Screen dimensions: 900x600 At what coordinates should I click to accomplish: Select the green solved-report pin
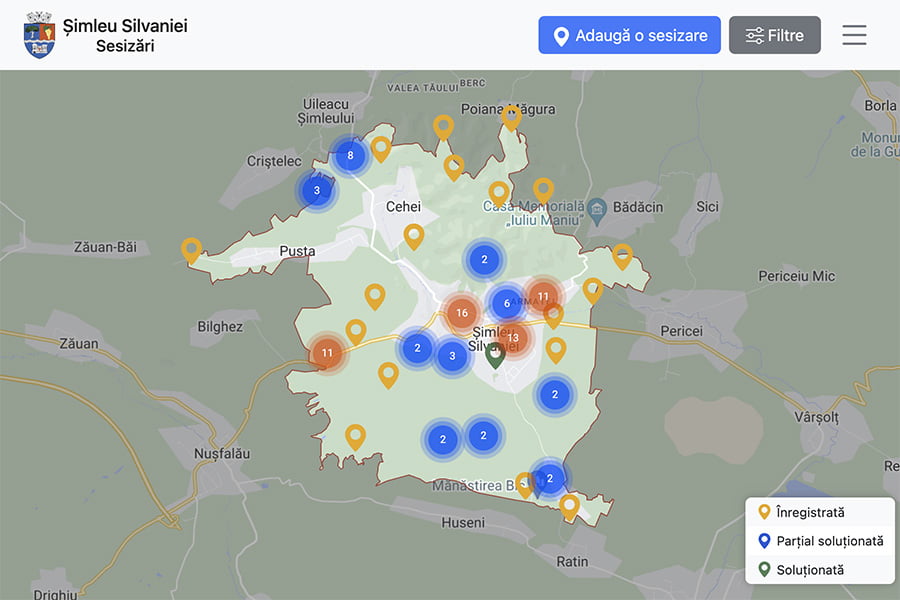[x=495, y=356]
